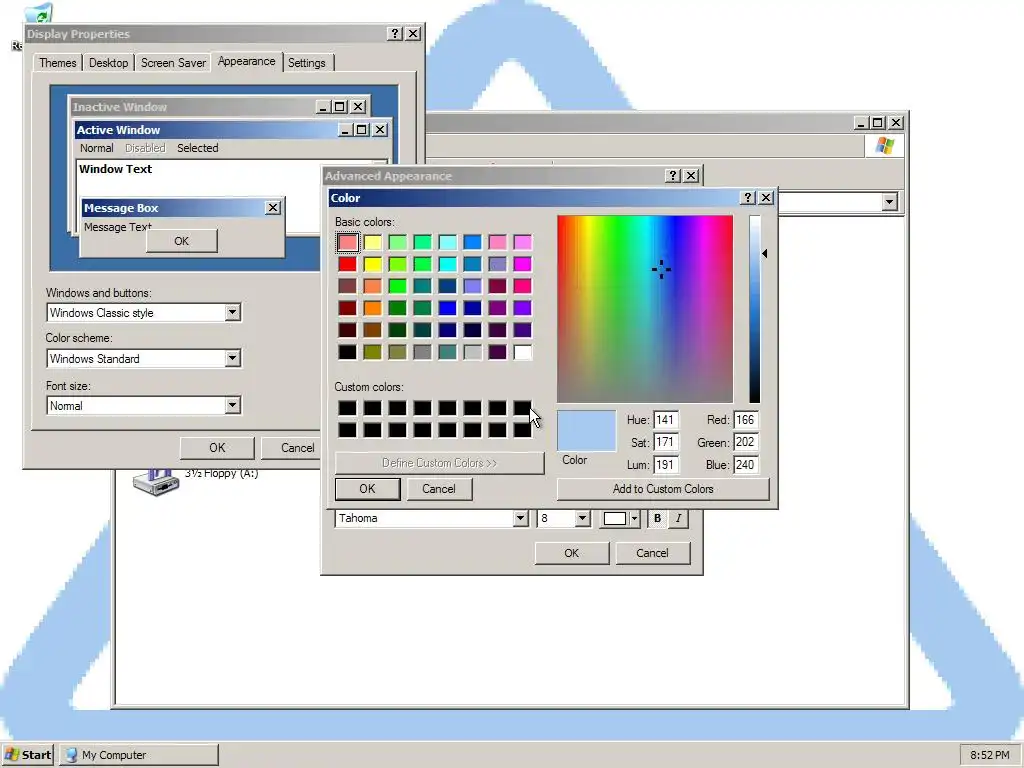Click the Display Properties help question mark

[x=394, y=33]
